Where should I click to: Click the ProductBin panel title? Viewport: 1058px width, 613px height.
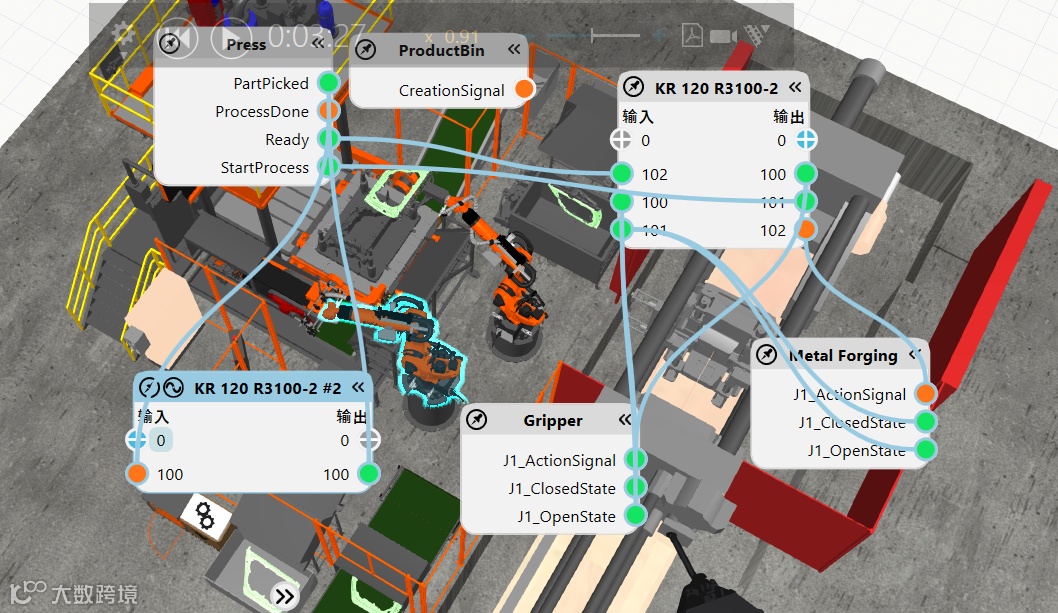coord(441,50)
